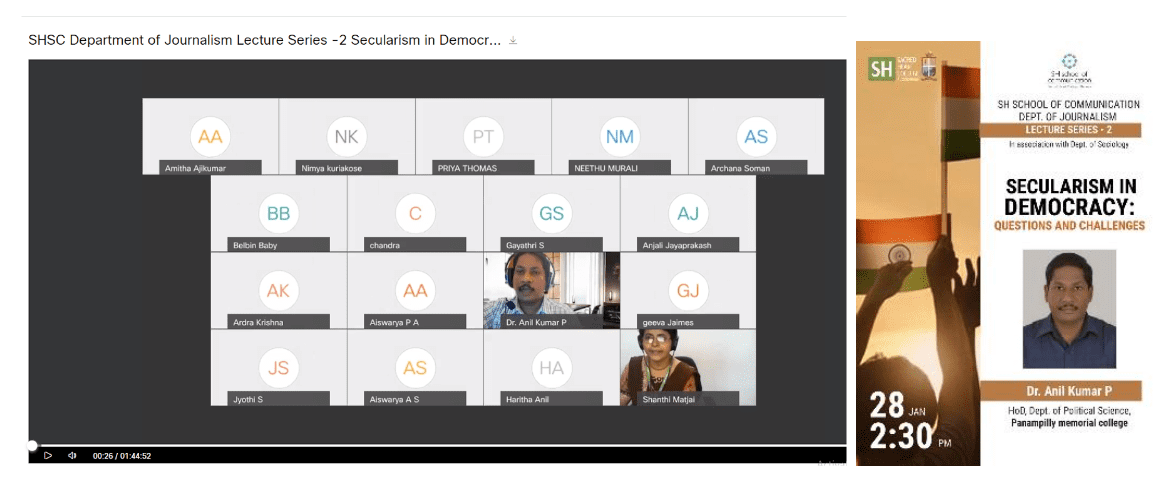Click the Haritha Anil name label
This screenshot has width=1171, height=493.
click(x=529, y=400)
